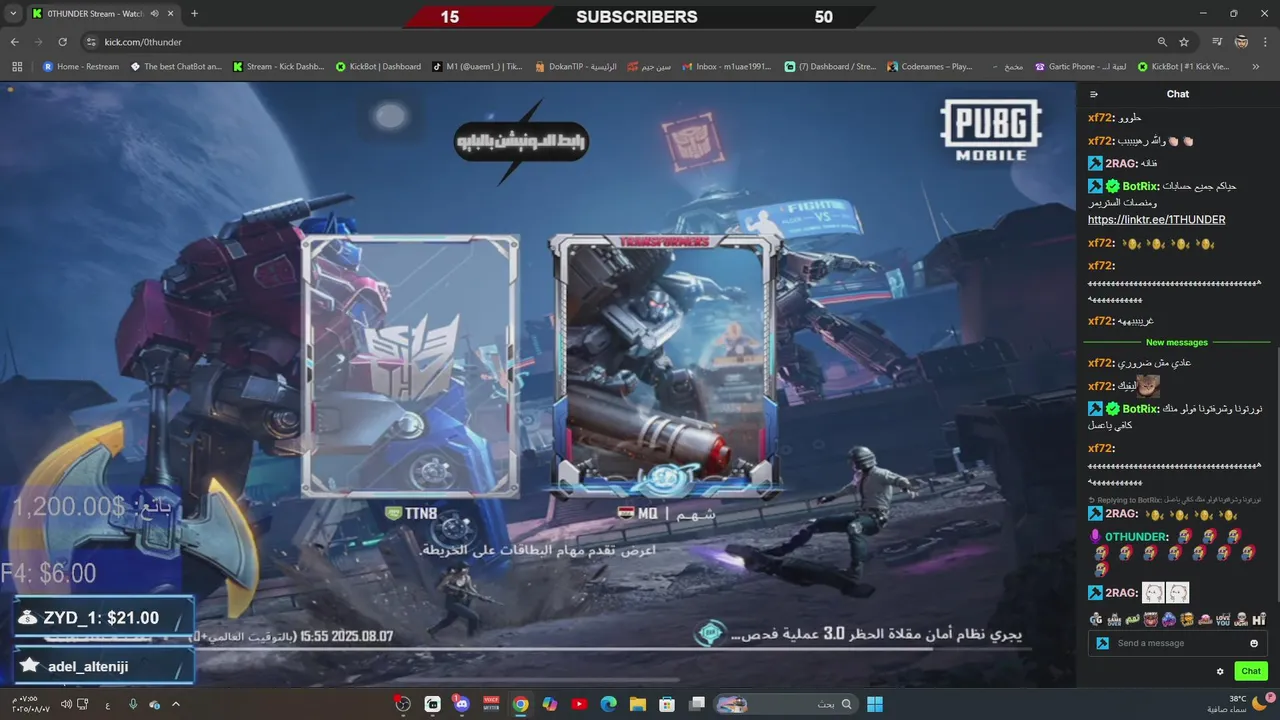Open Gartic Phone bookmark

tap(1080, 67)
